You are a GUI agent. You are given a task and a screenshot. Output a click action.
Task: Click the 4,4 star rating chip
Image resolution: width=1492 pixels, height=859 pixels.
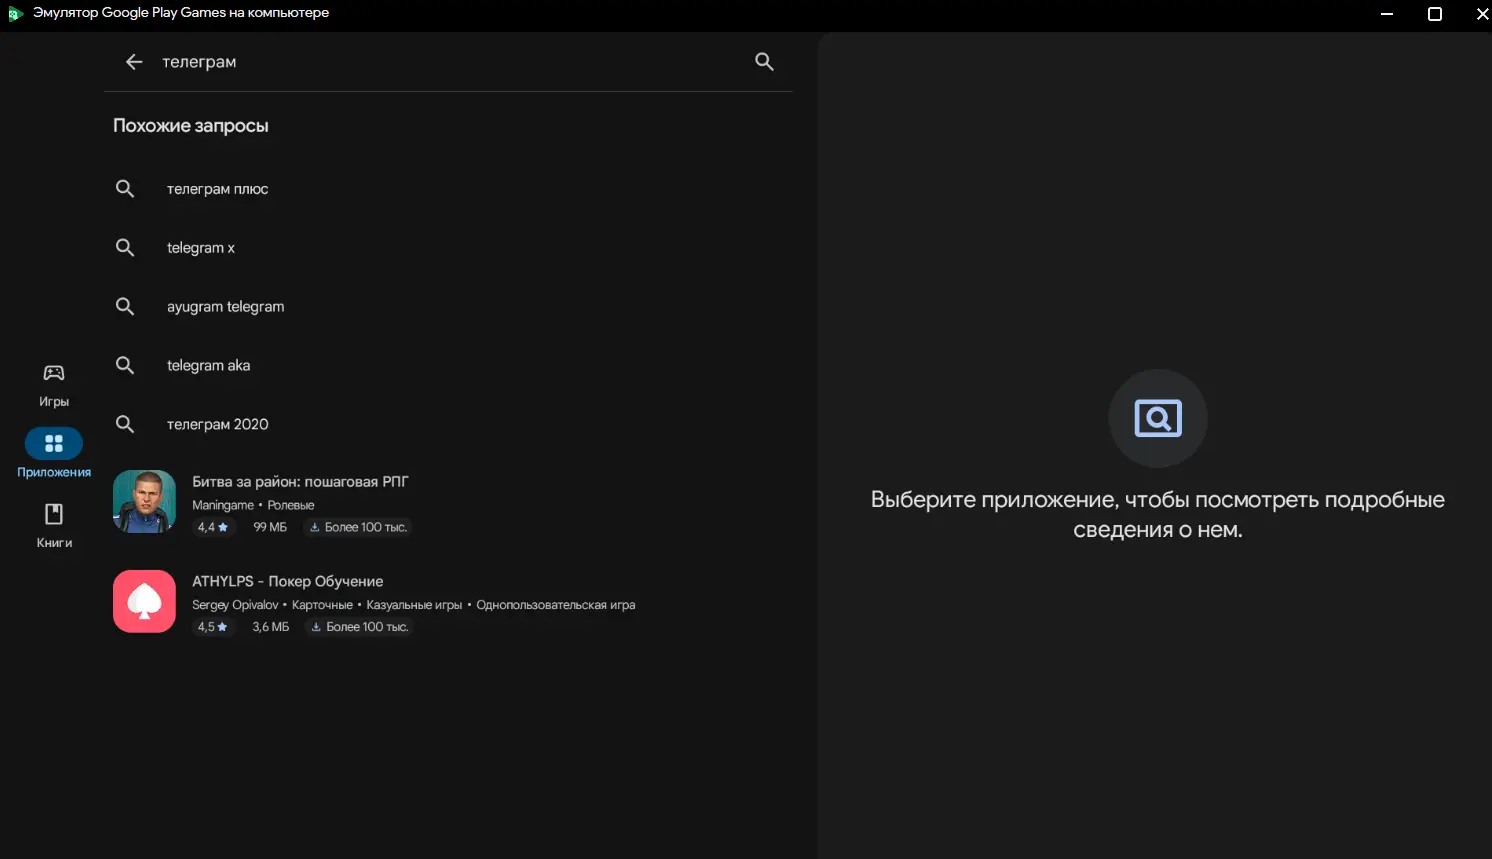pos(213,527)
